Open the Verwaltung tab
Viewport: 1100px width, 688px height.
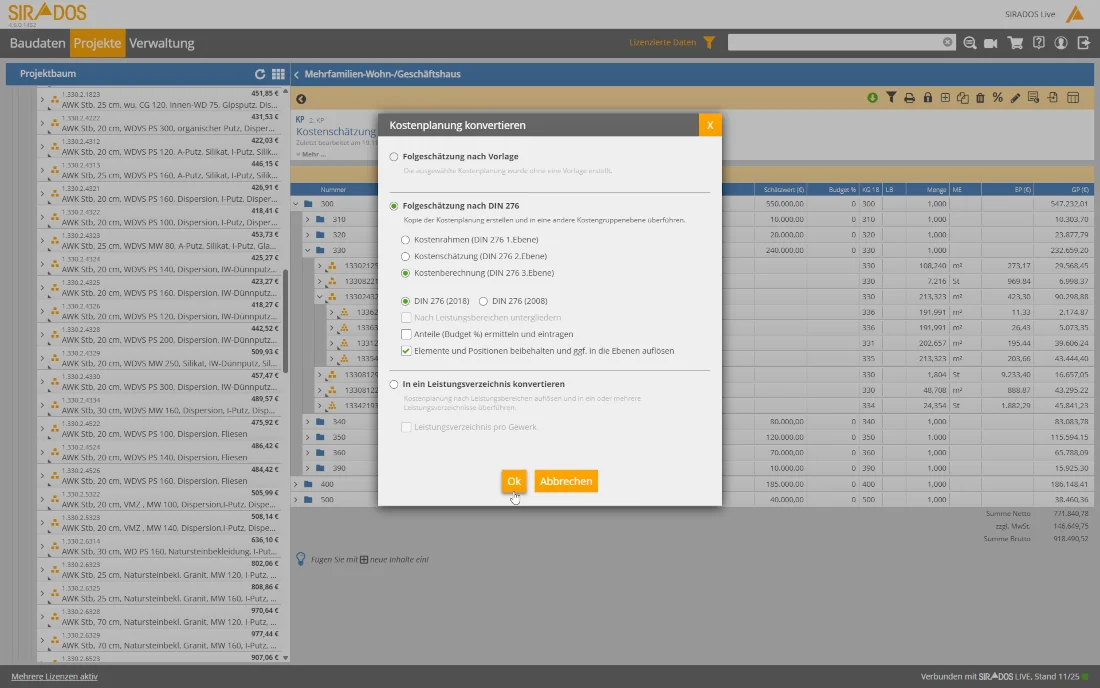(x=162, y=43)
